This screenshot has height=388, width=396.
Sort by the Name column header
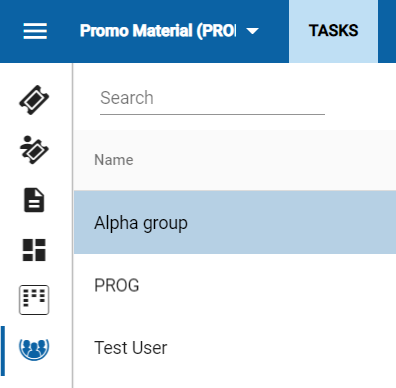tap(114, 160)
